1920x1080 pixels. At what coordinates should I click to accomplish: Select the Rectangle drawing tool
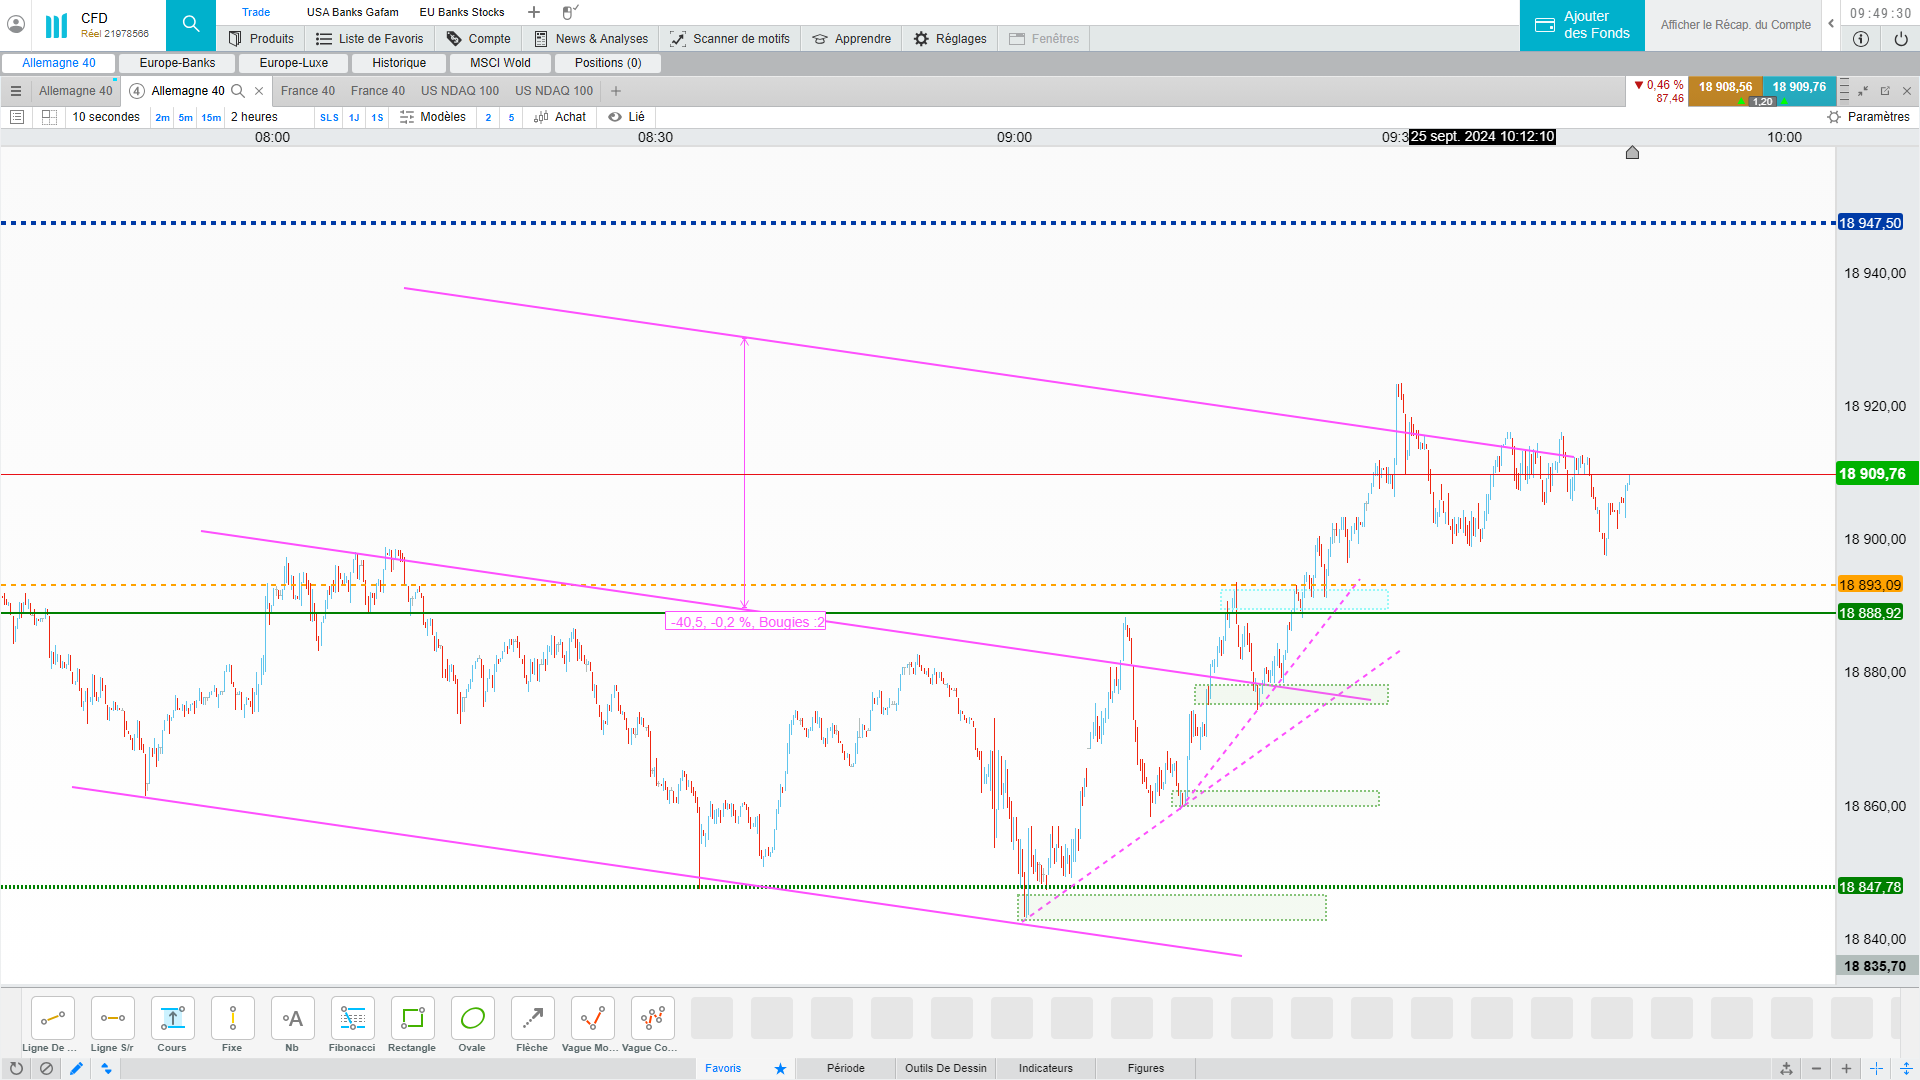pyautogui.click(x=412, y=1019)
